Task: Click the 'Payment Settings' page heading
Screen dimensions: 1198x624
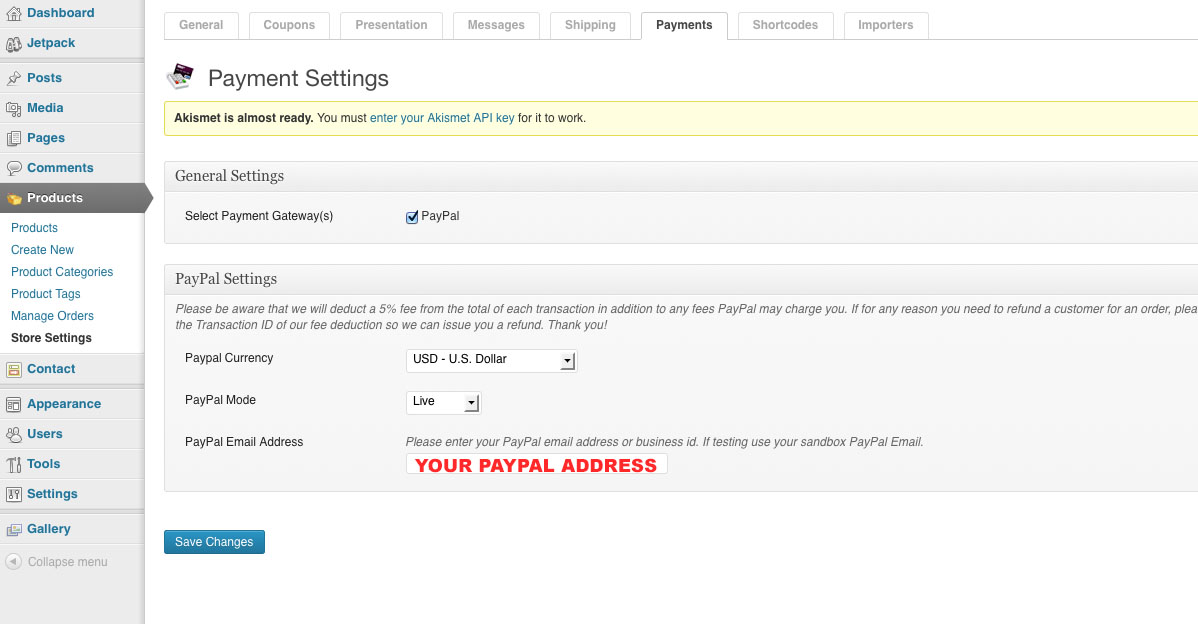Action: pos(298,78)
